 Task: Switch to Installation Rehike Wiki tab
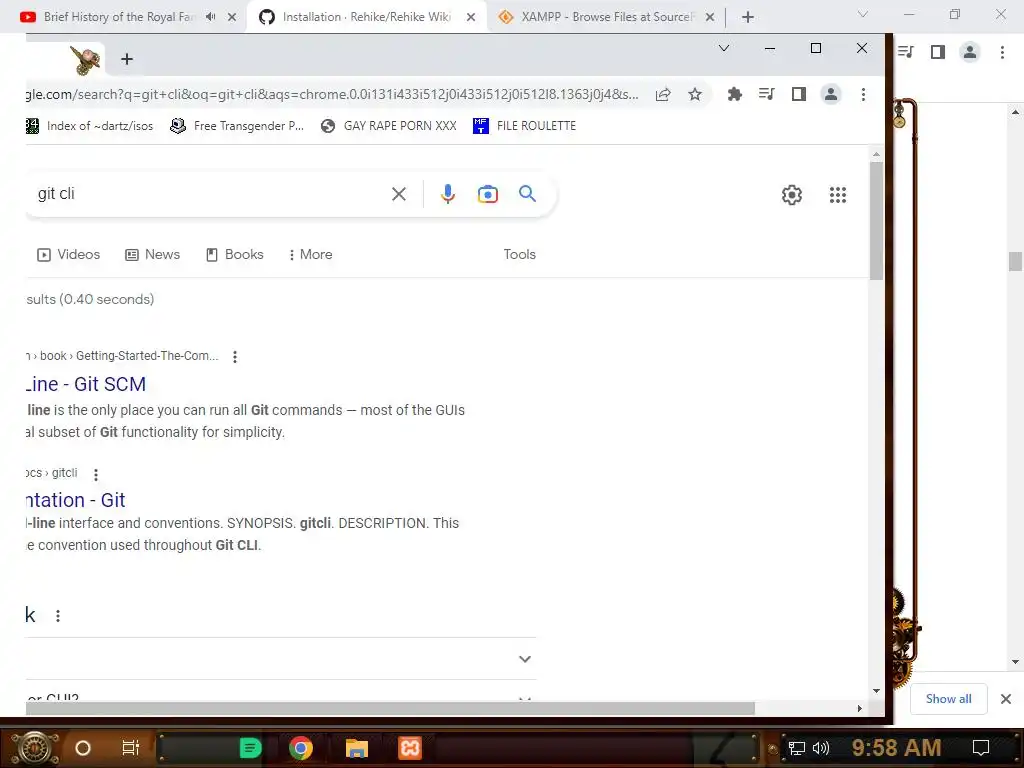(x=366, y=17)
